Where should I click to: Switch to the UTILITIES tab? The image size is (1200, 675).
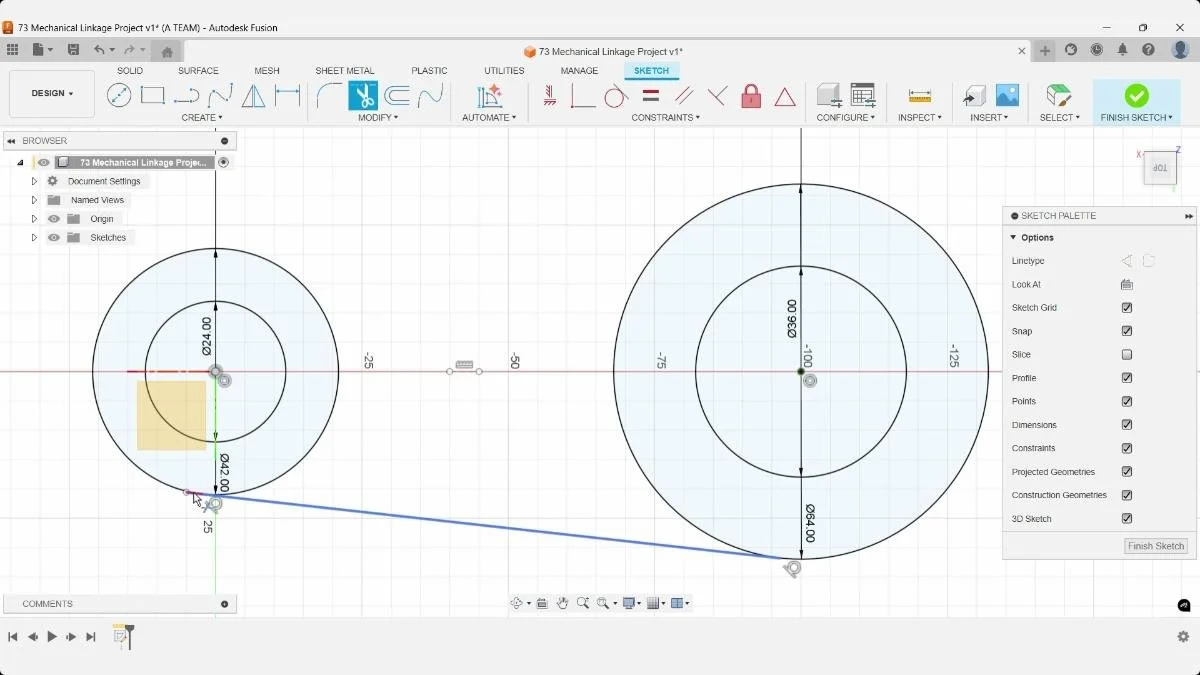(504, 71)
